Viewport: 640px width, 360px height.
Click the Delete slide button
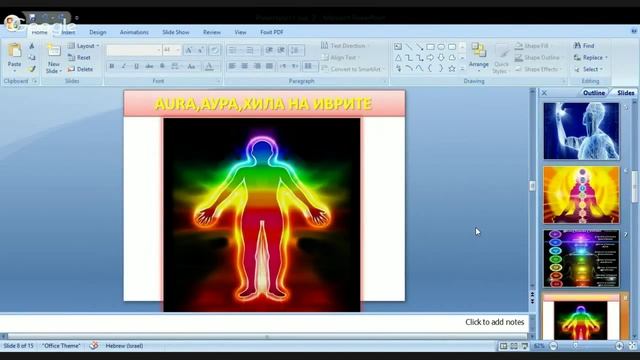click(80, 69)
